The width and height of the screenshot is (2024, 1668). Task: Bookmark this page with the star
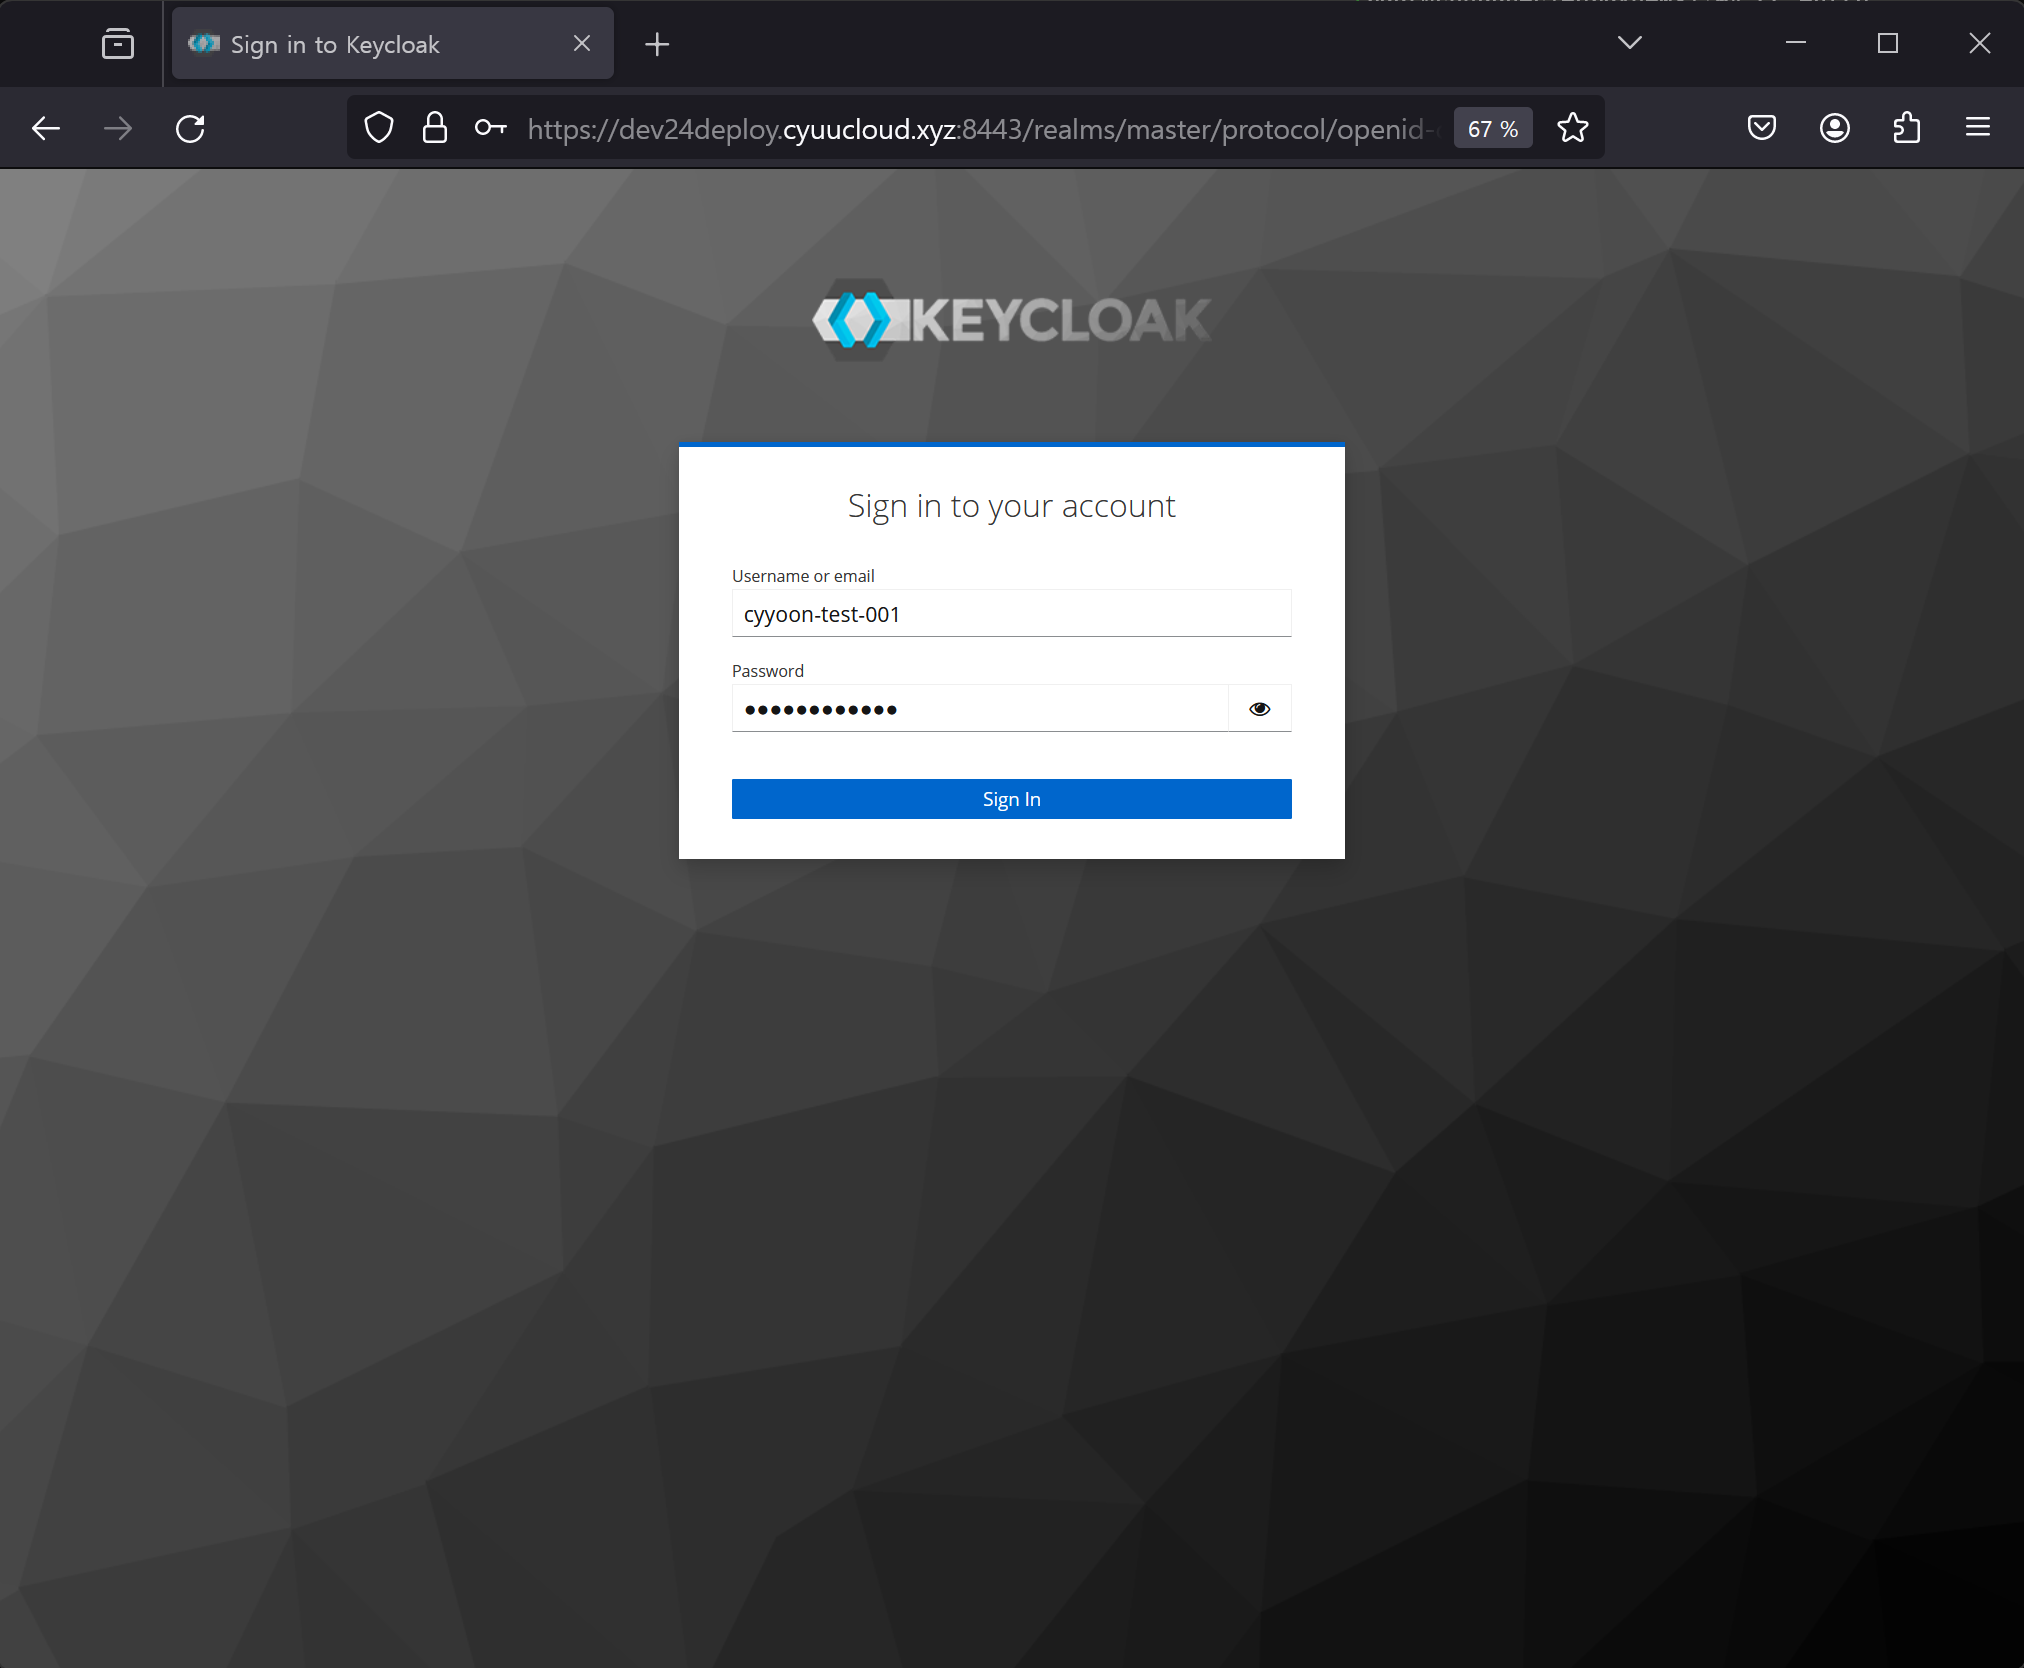[1573, 128]
